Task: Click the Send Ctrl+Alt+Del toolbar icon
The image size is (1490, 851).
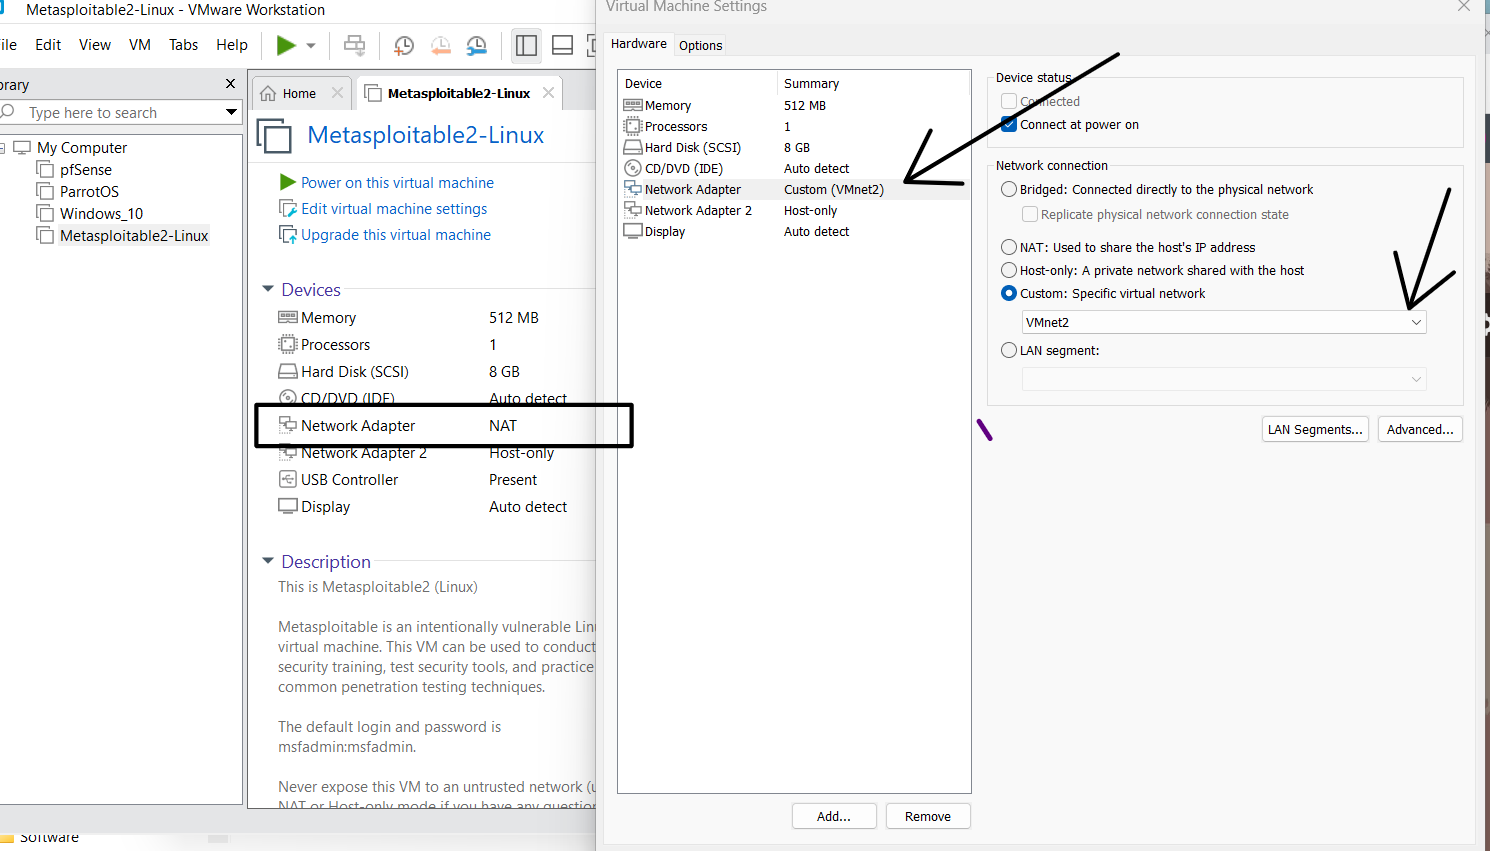Action: (354, 45)
